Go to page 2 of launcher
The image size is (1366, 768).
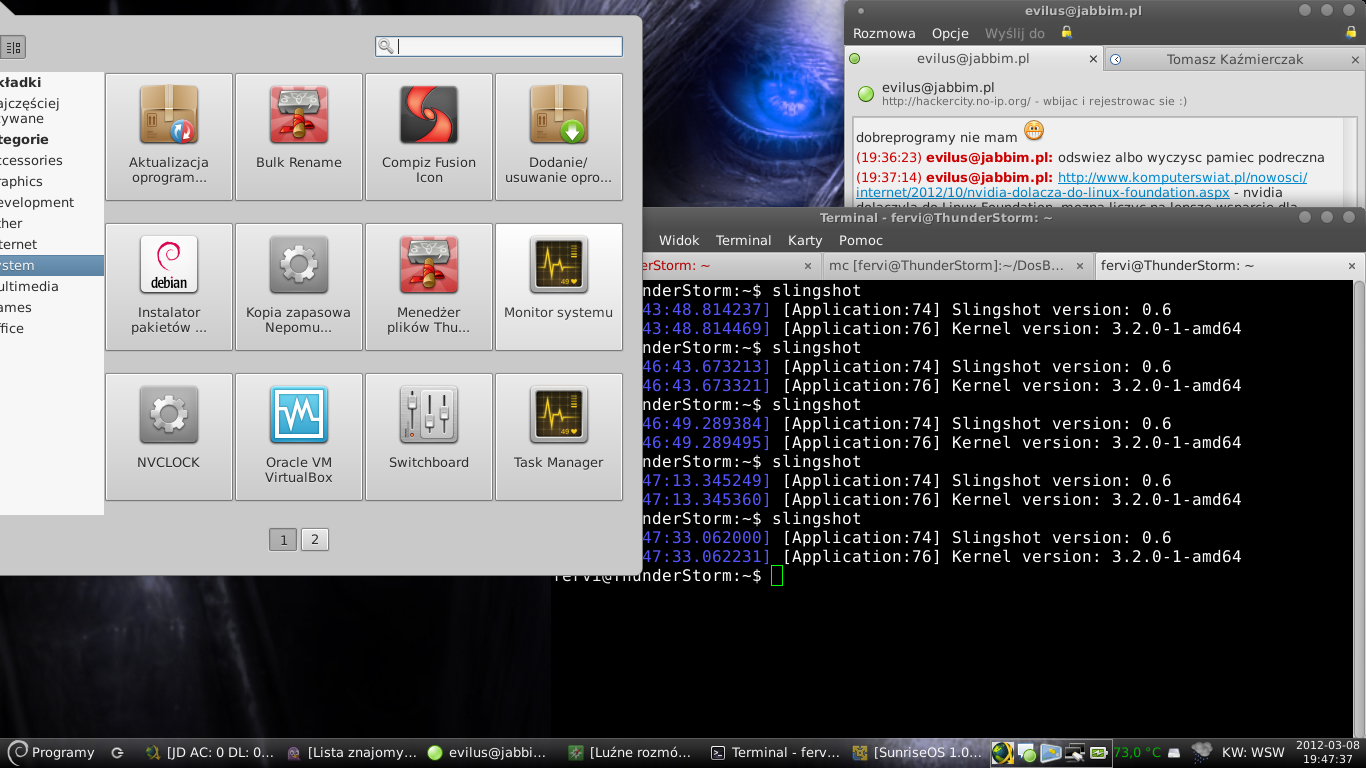pos(314,540)
